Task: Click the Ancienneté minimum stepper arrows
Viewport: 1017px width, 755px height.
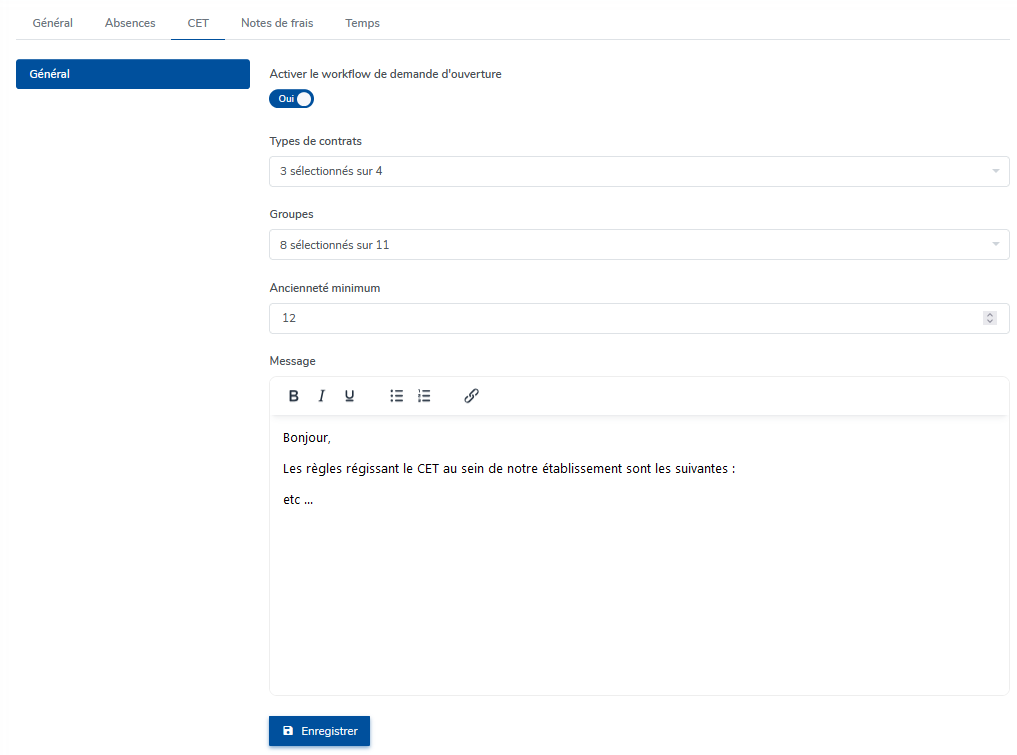Action: coord(989,318)
